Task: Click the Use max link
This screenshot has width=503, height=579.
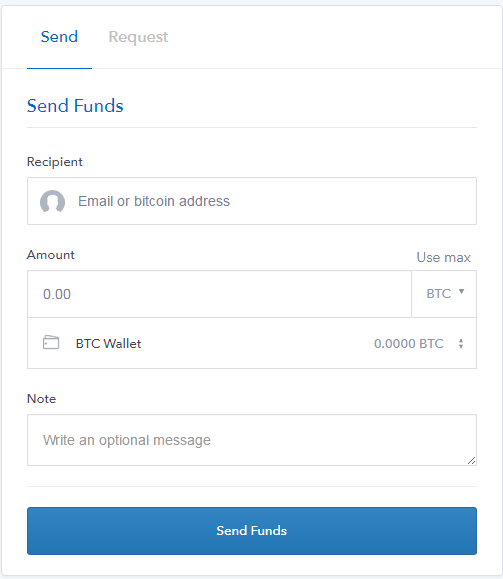Action: [x=444, y=257]
